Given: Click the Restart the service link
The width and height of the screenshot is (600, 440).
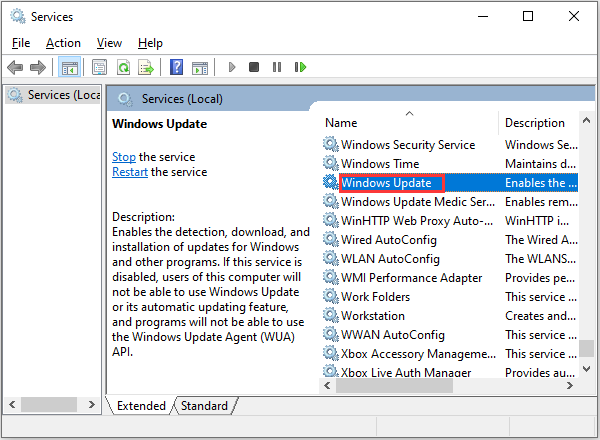Looking at the screenshot, I should pos(130,172).
